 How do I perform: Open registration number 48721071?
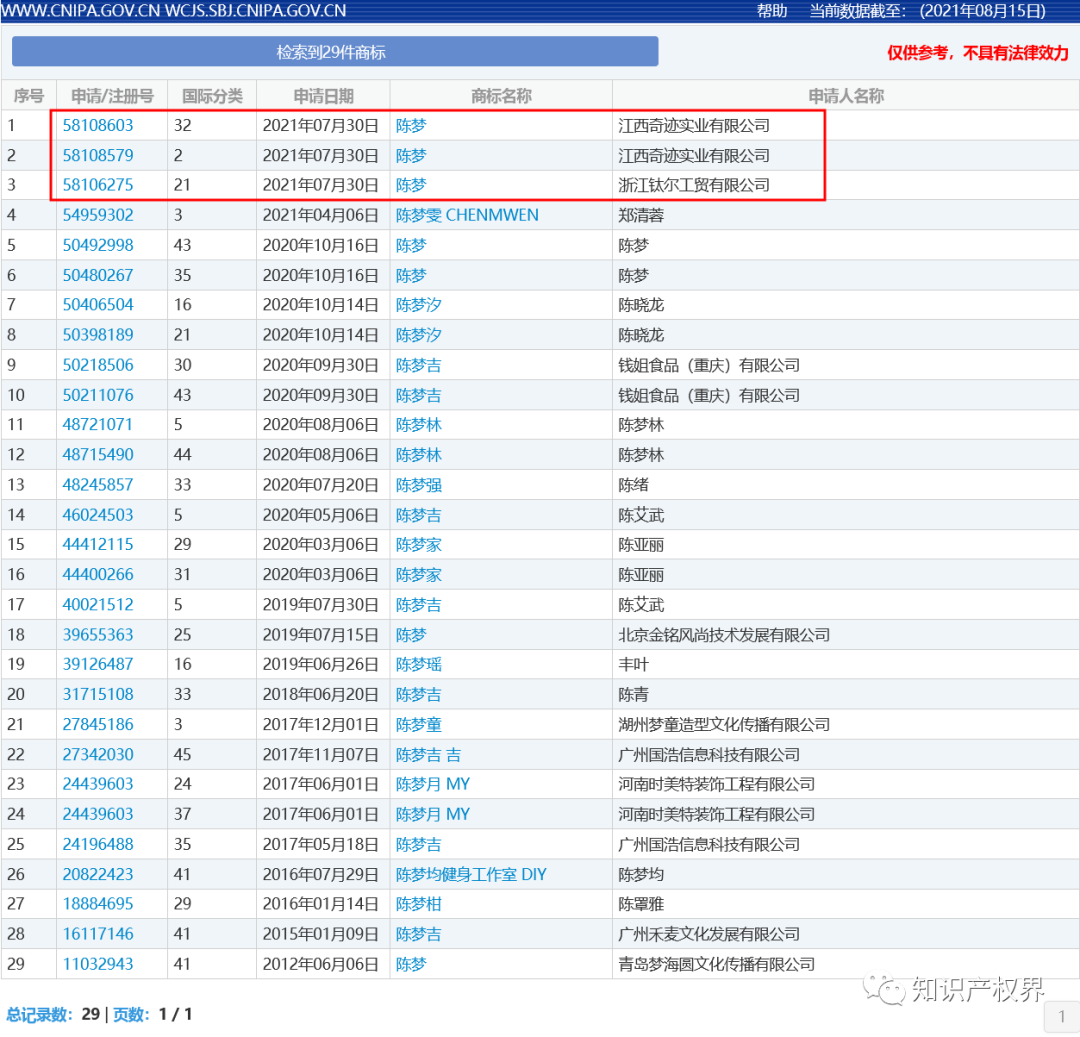coord(97,425)
